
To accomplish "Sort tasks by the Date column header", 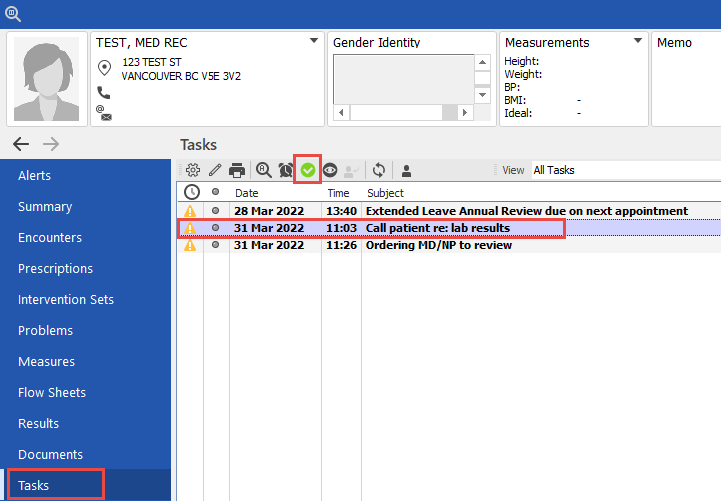I will (247, 192).
